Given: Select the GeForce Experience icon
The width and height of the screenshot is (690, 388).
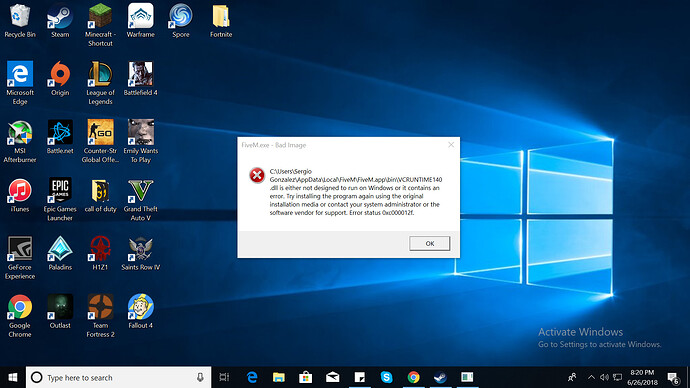Looking at the screenshot, I should click(20, 258).
